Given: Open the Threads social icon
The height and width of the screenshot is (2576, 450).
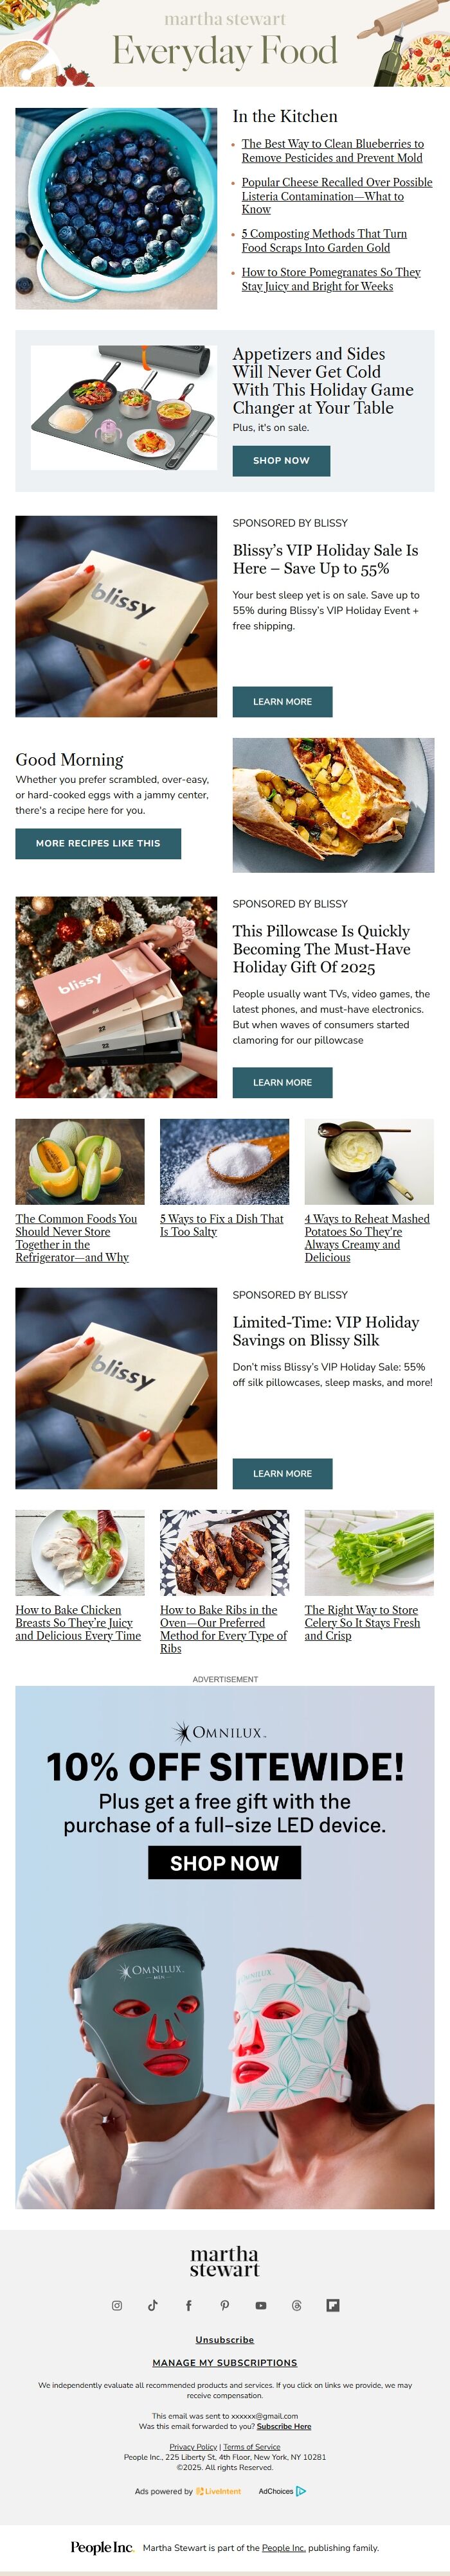Looking at the screenshot, I should (297, 2305).
